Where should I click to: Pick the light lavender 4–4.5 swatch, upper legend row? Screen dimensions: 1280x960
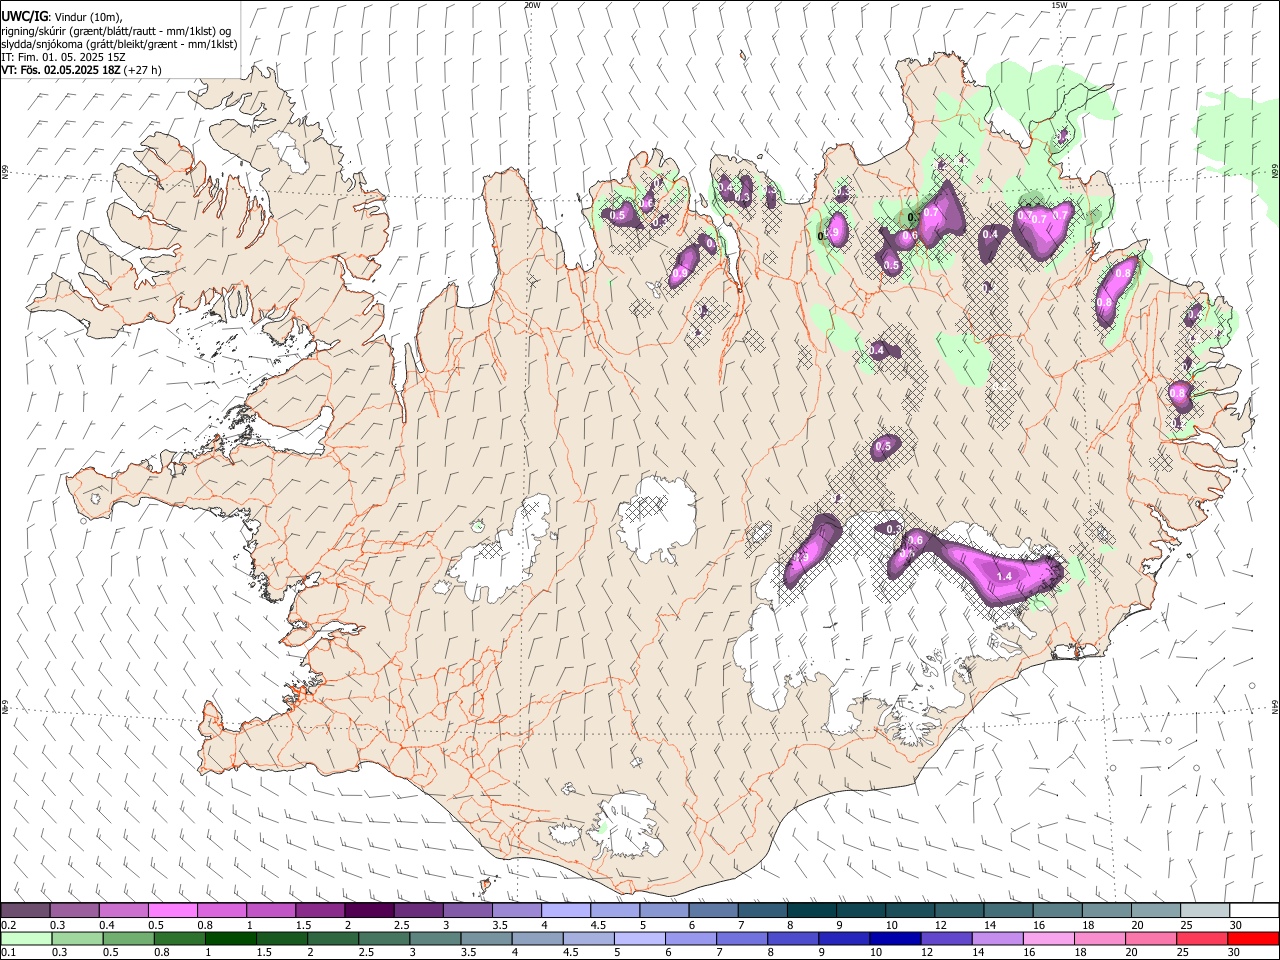coord(566,911)
